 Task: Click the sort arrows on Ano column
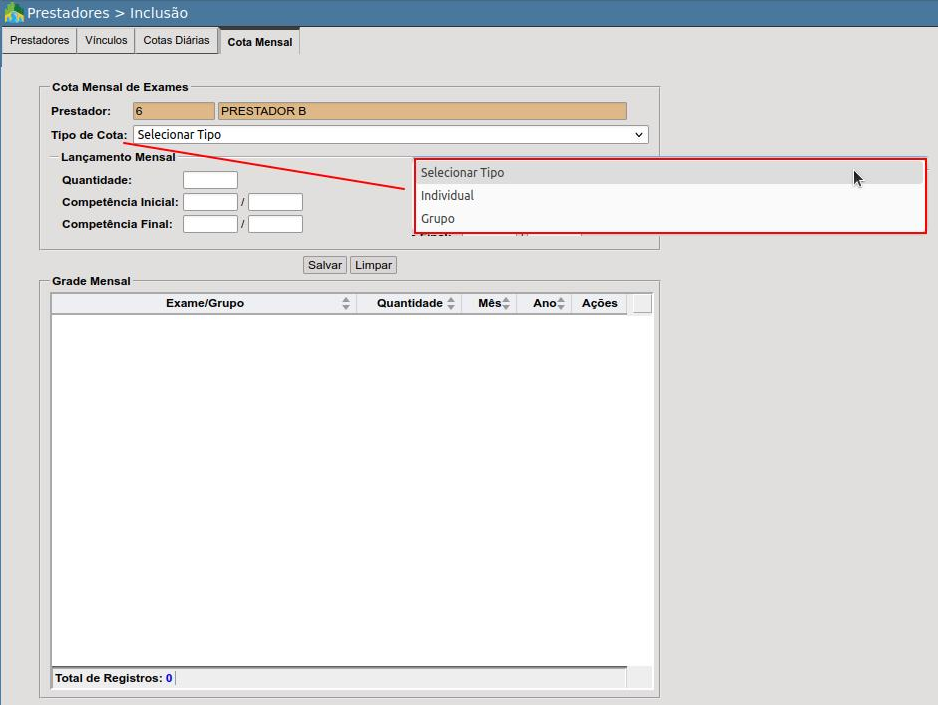[562, 304]
